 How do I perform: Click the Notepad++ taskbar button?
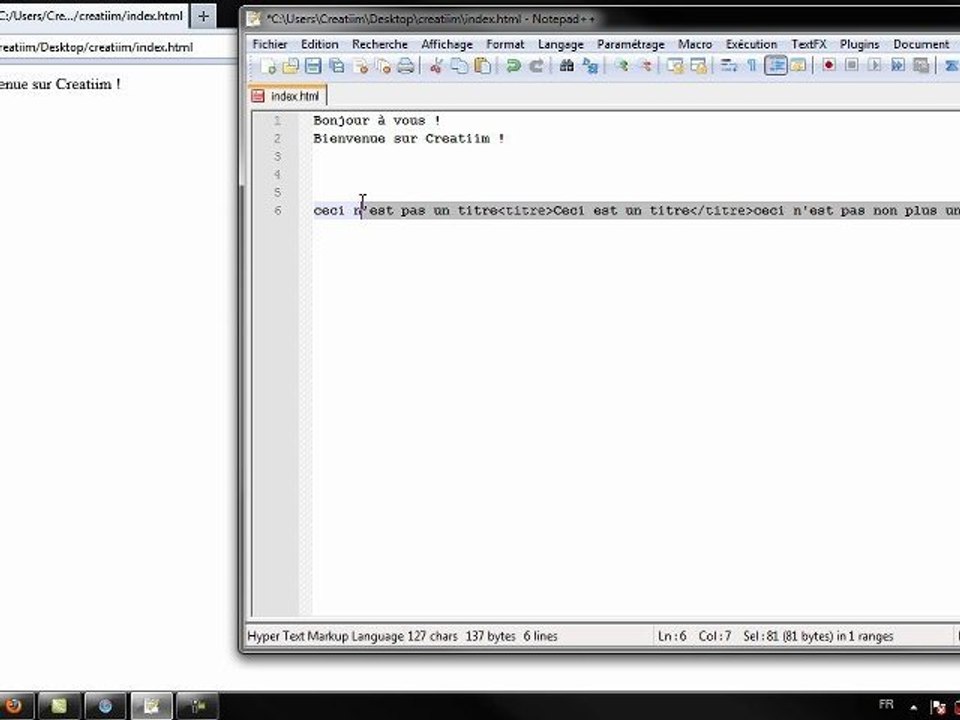pyautogui.click(x=151, y=706)
